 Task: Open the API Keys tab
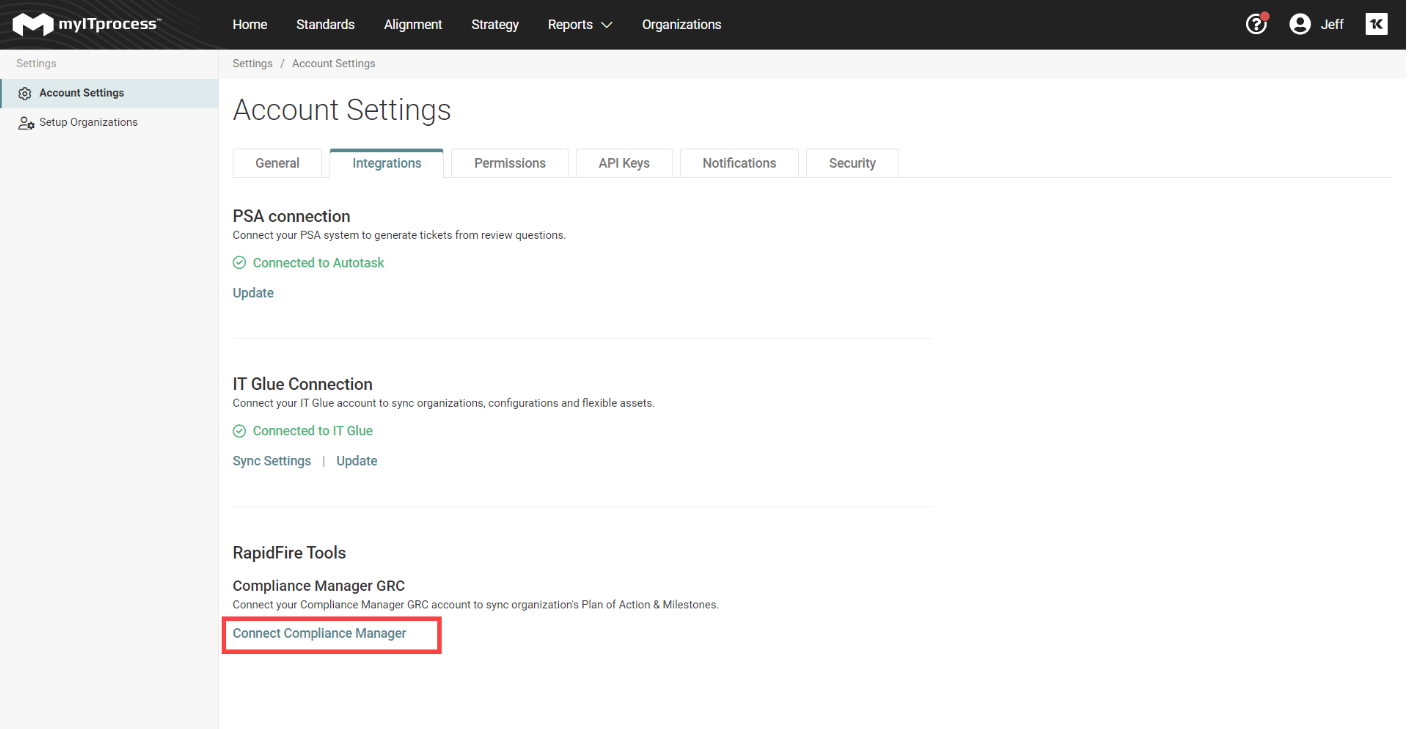tap(624, 163)
